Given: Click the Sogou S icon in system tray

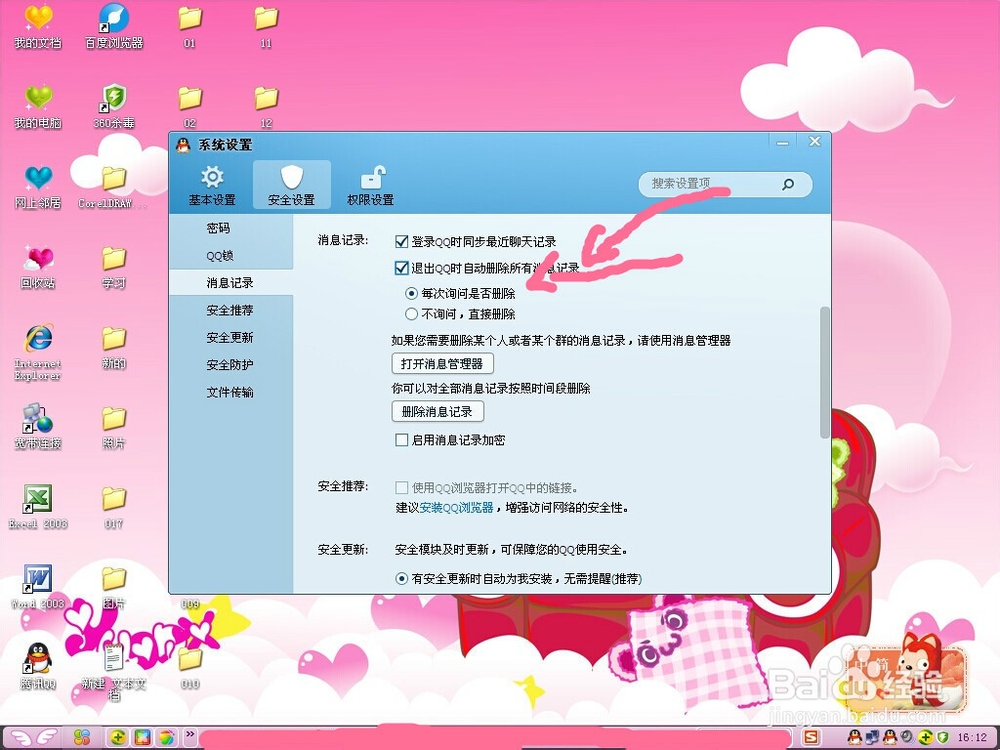Looking at the screenshot, I should pyautogui.click(x=810, y=738).
